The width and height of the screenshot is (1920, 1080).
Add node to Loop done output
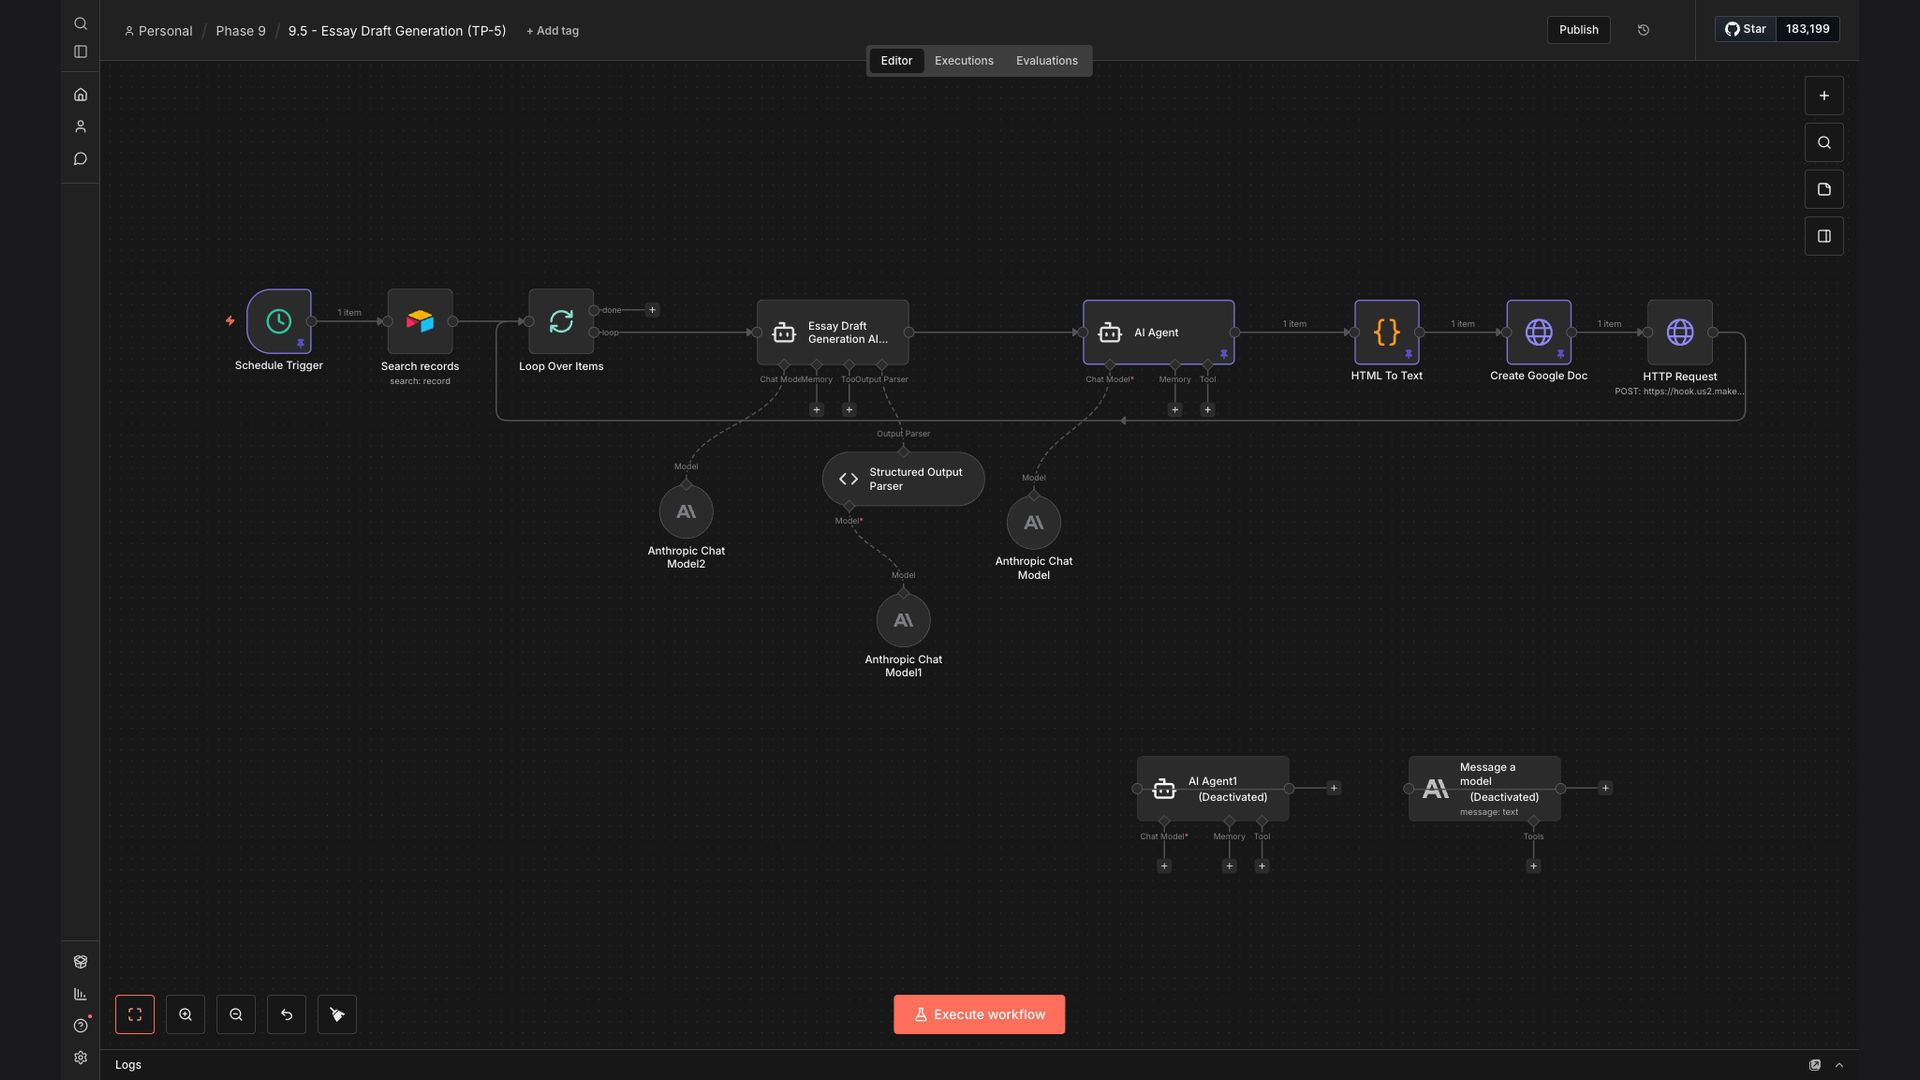pyautogui.click(x=652, y=310)
